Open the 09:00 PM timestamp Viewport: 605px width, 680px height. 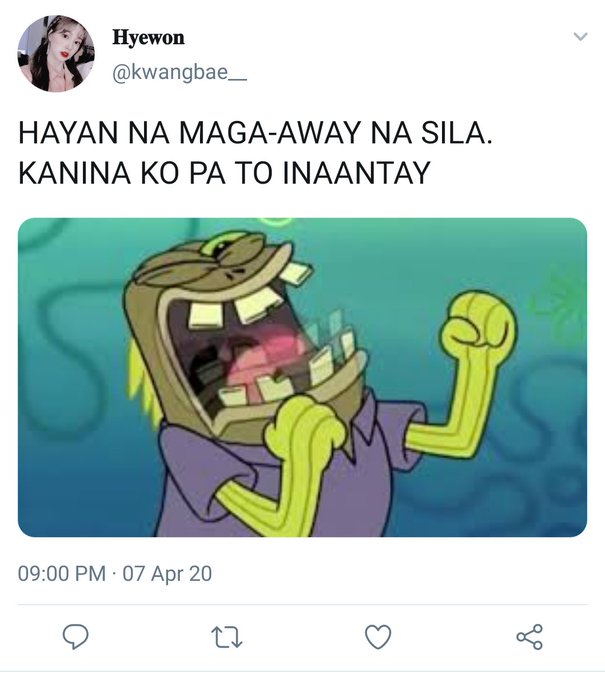click(62, 573)
